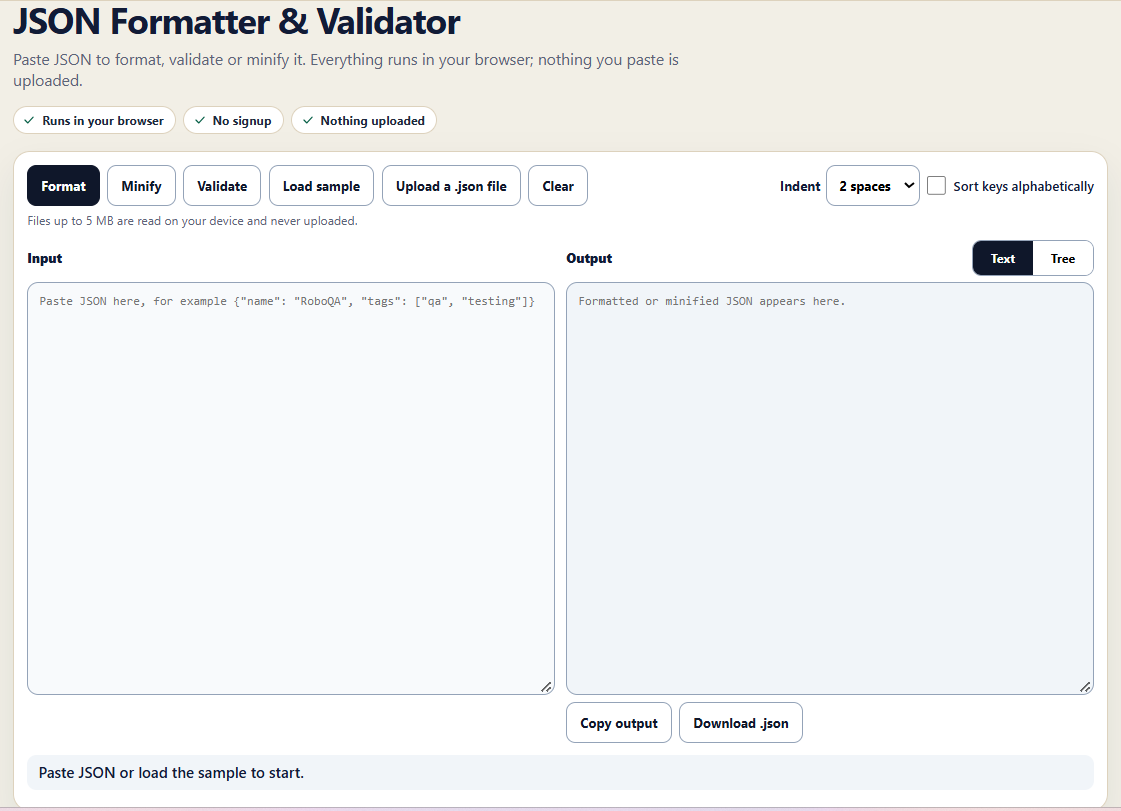Viewport: 1121px width, 811px height.
Task: Click the Format button
Action: click(x=64, y=186)
